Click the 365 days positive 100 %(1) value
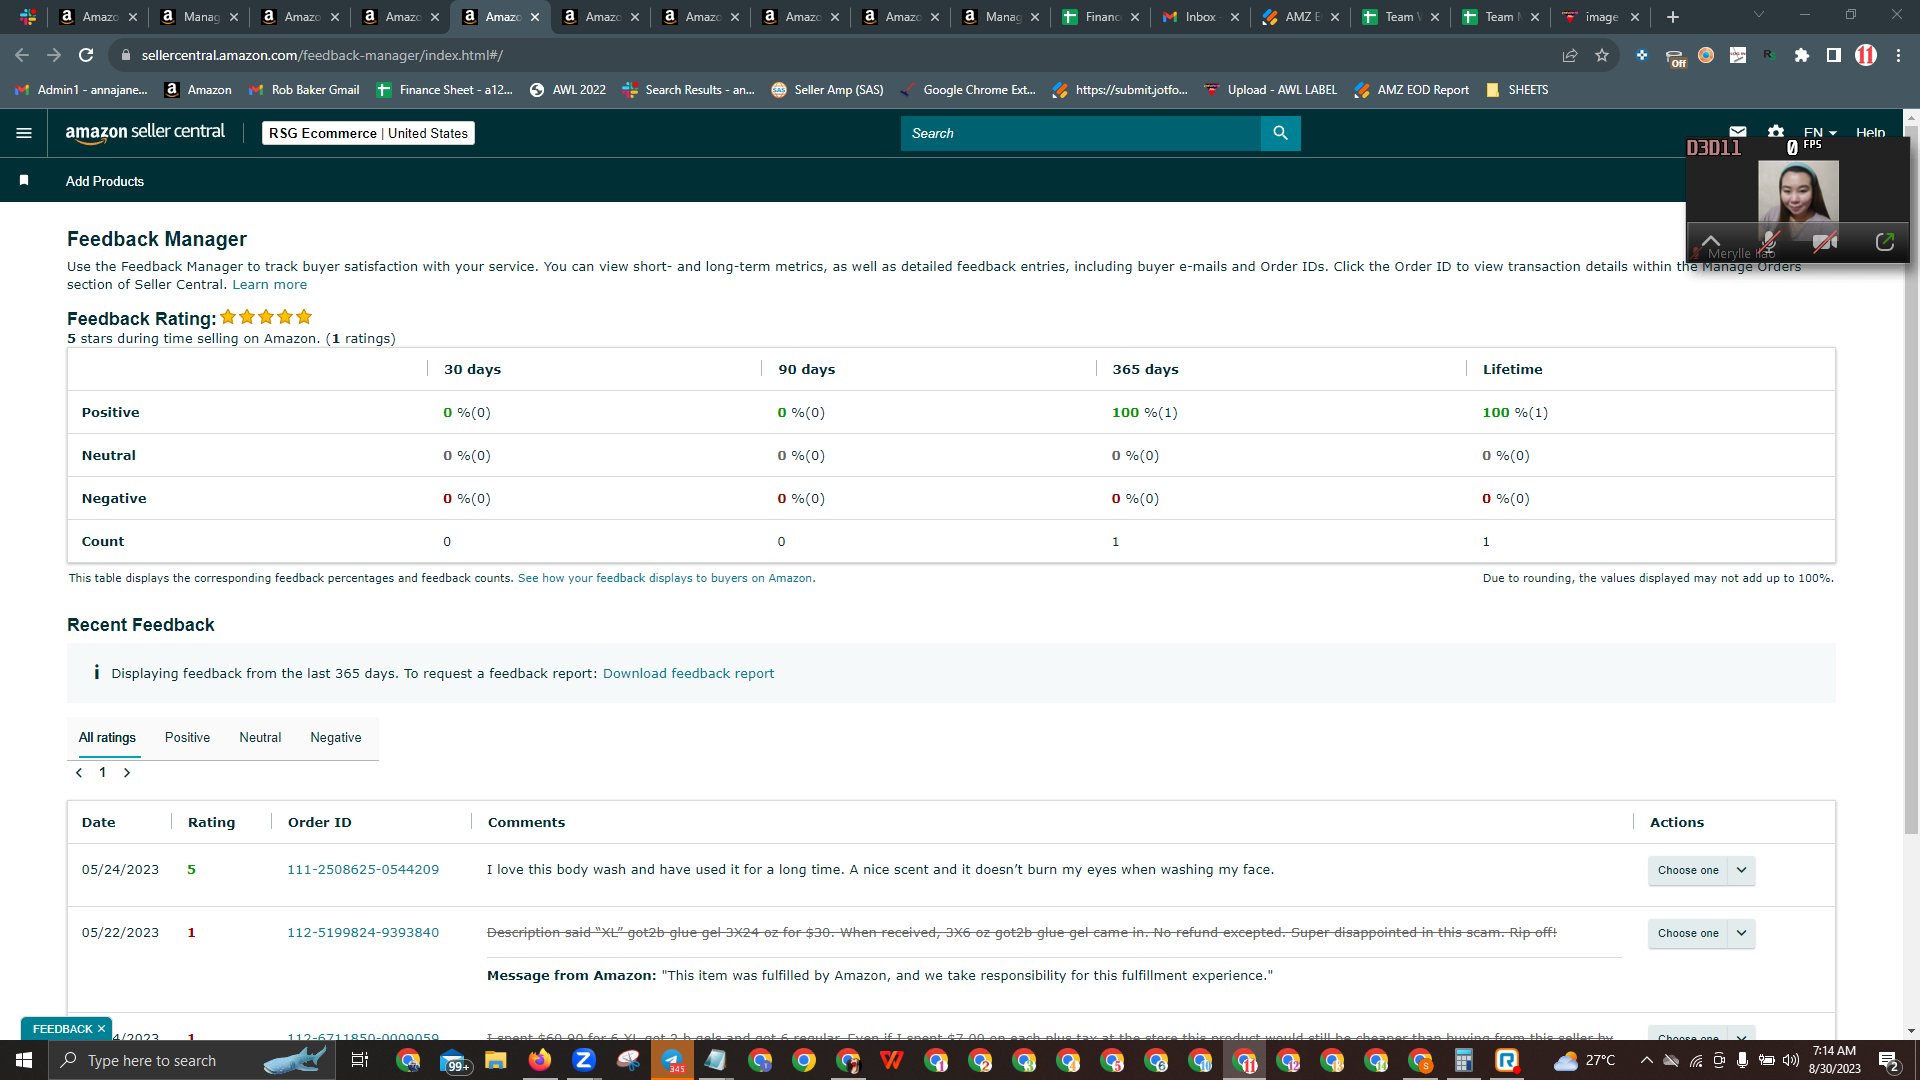 point(1145,413)
